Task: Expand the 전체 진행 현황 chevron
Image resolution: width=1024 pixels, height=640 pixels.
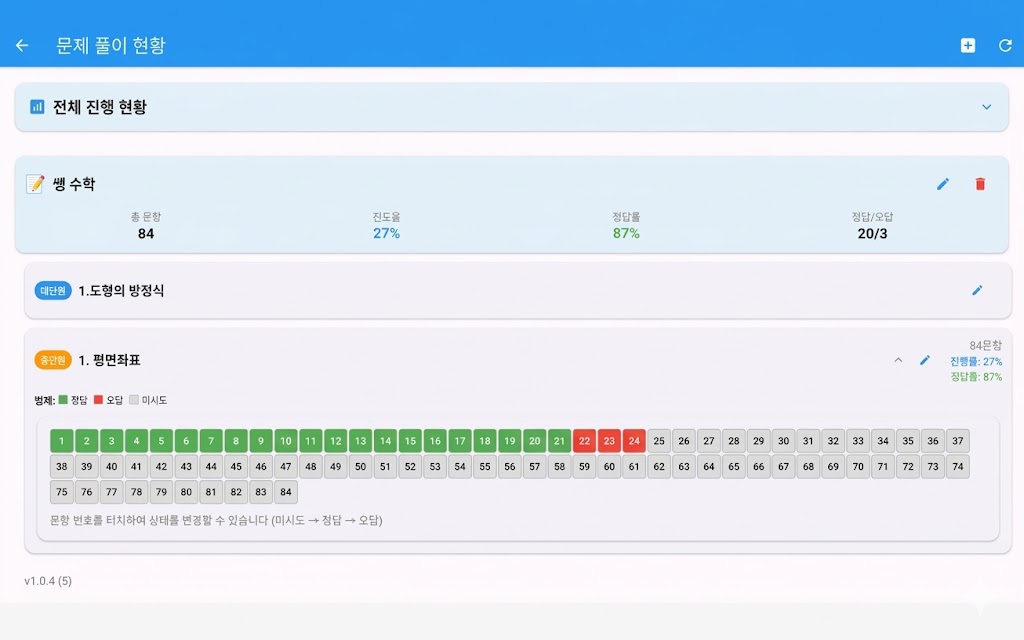Action: [986, 107]
